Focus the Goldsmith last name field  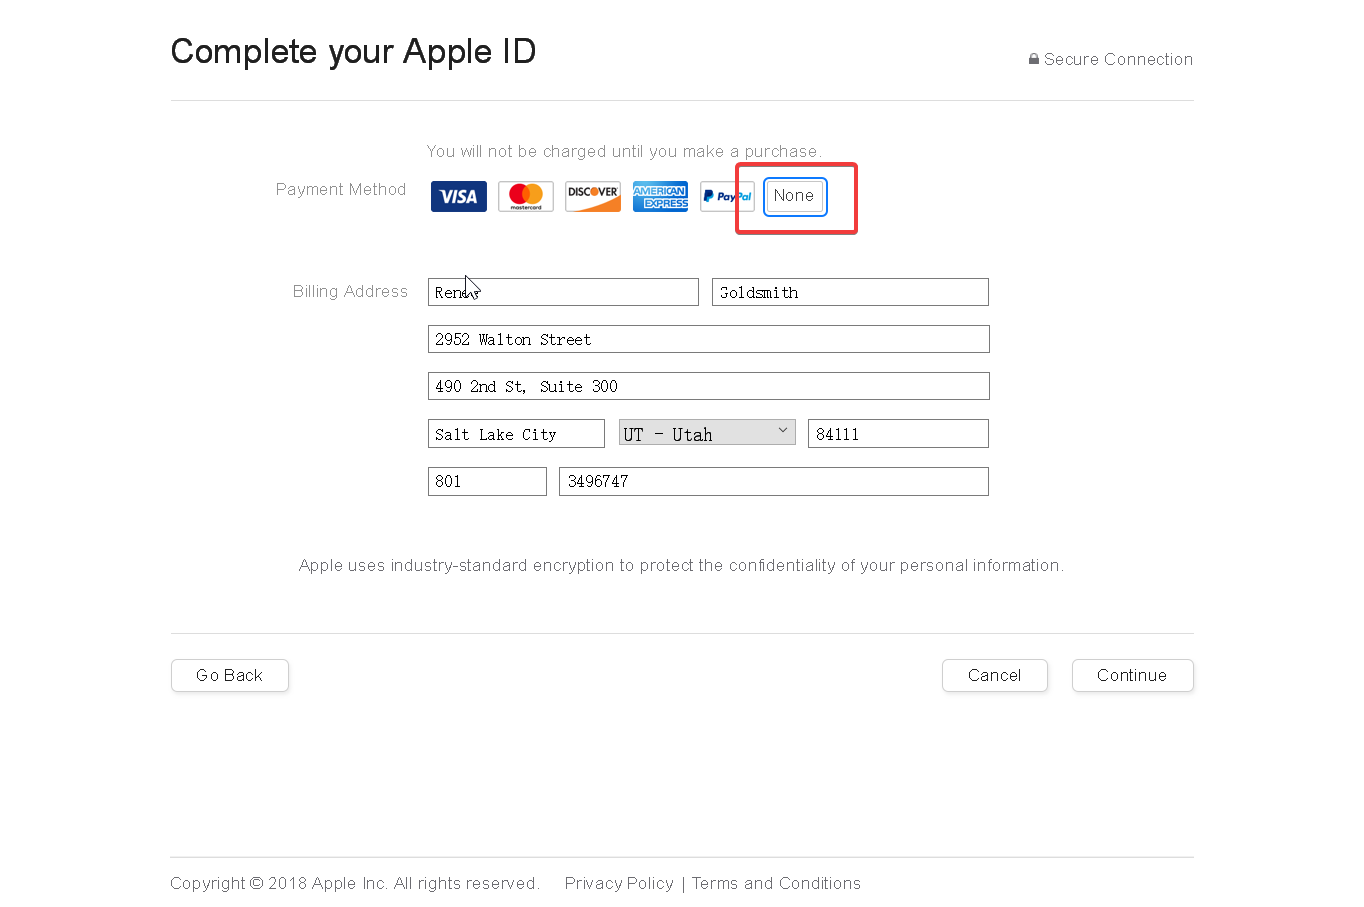[850, 292]
